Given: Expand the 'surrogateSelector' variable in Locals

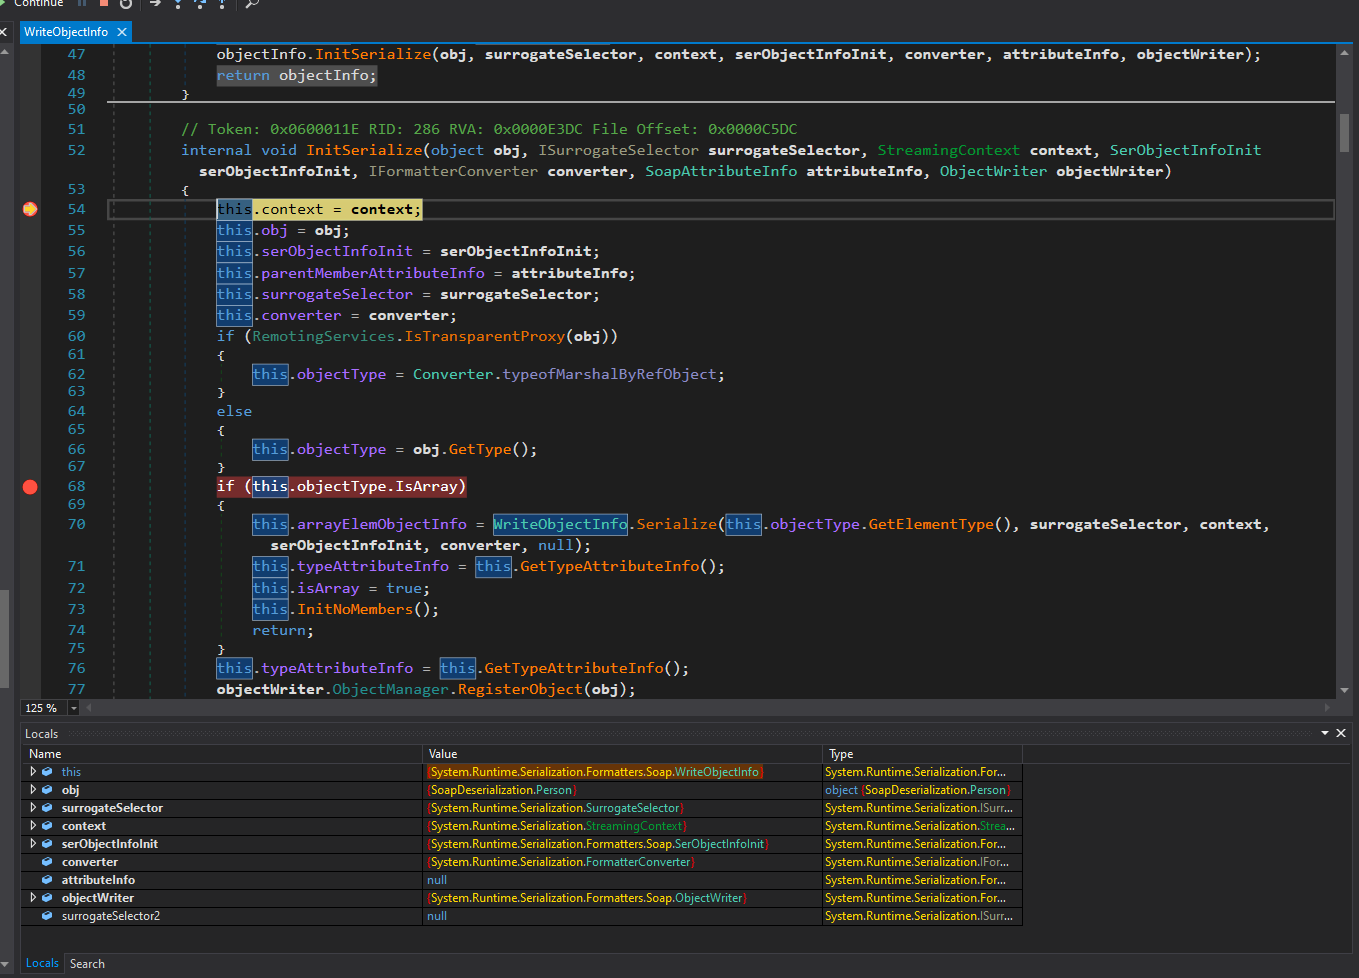Looking at the screenshot, I should click(x=33, y=808).
